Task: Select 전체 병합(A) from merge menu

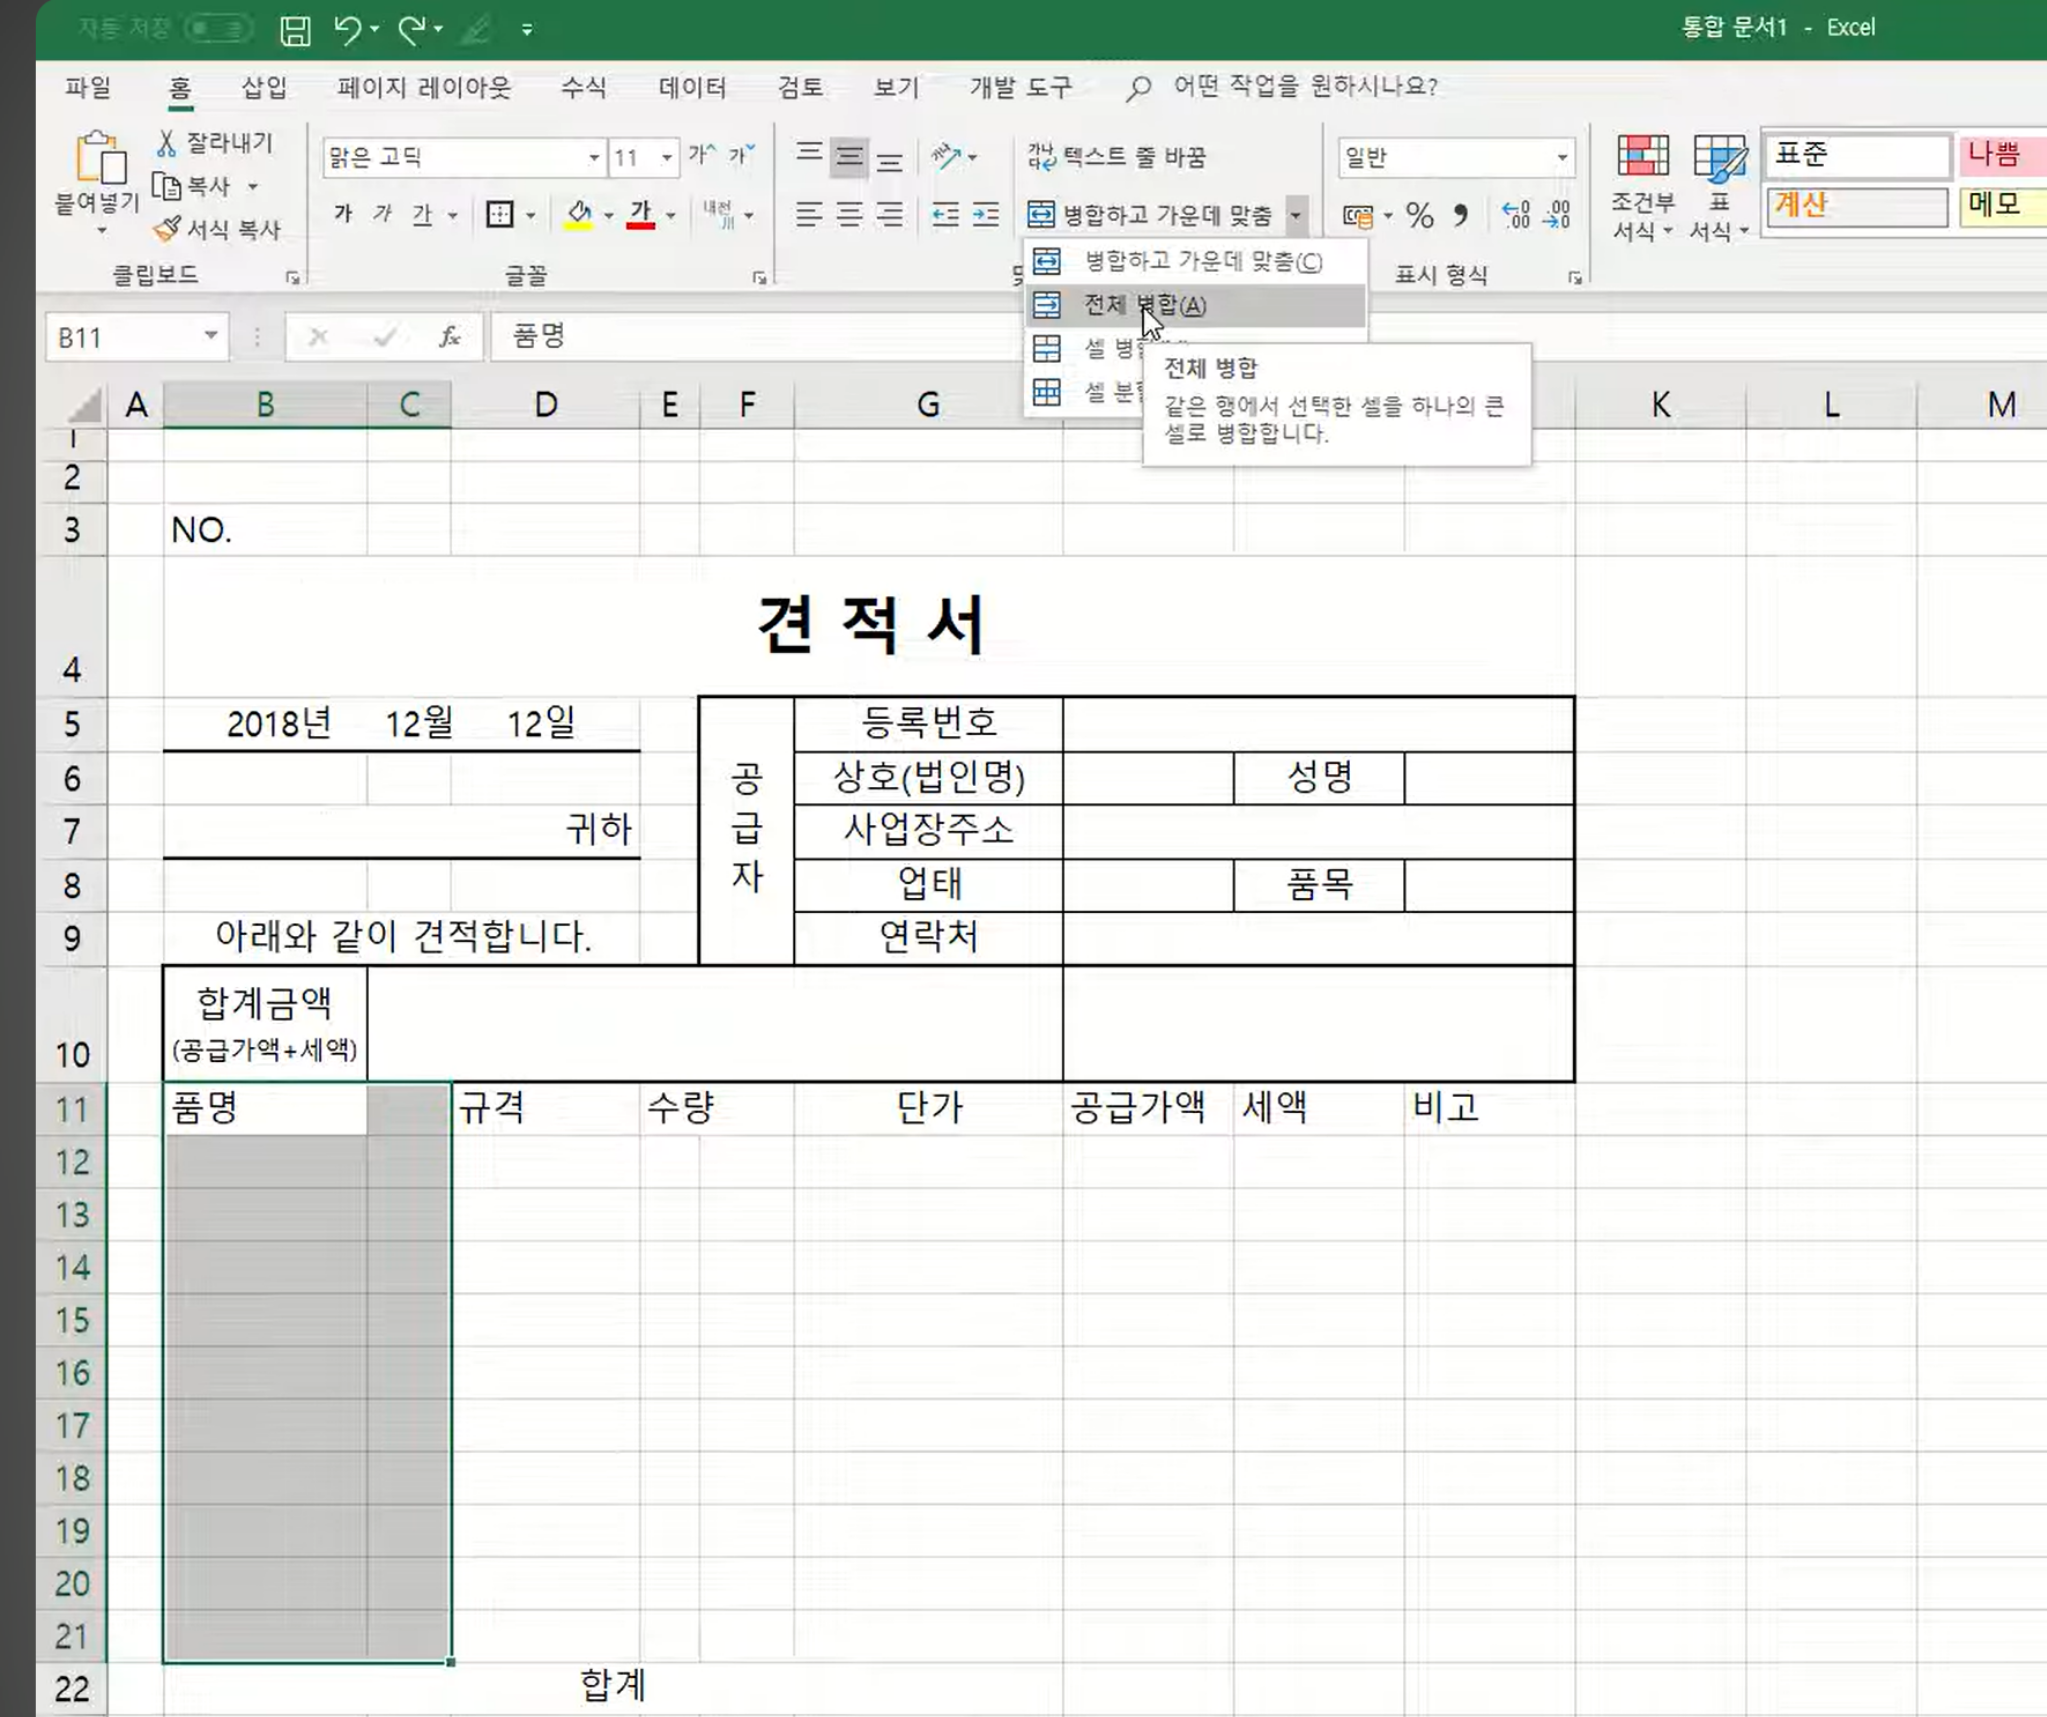Action: coord(1144,305)
